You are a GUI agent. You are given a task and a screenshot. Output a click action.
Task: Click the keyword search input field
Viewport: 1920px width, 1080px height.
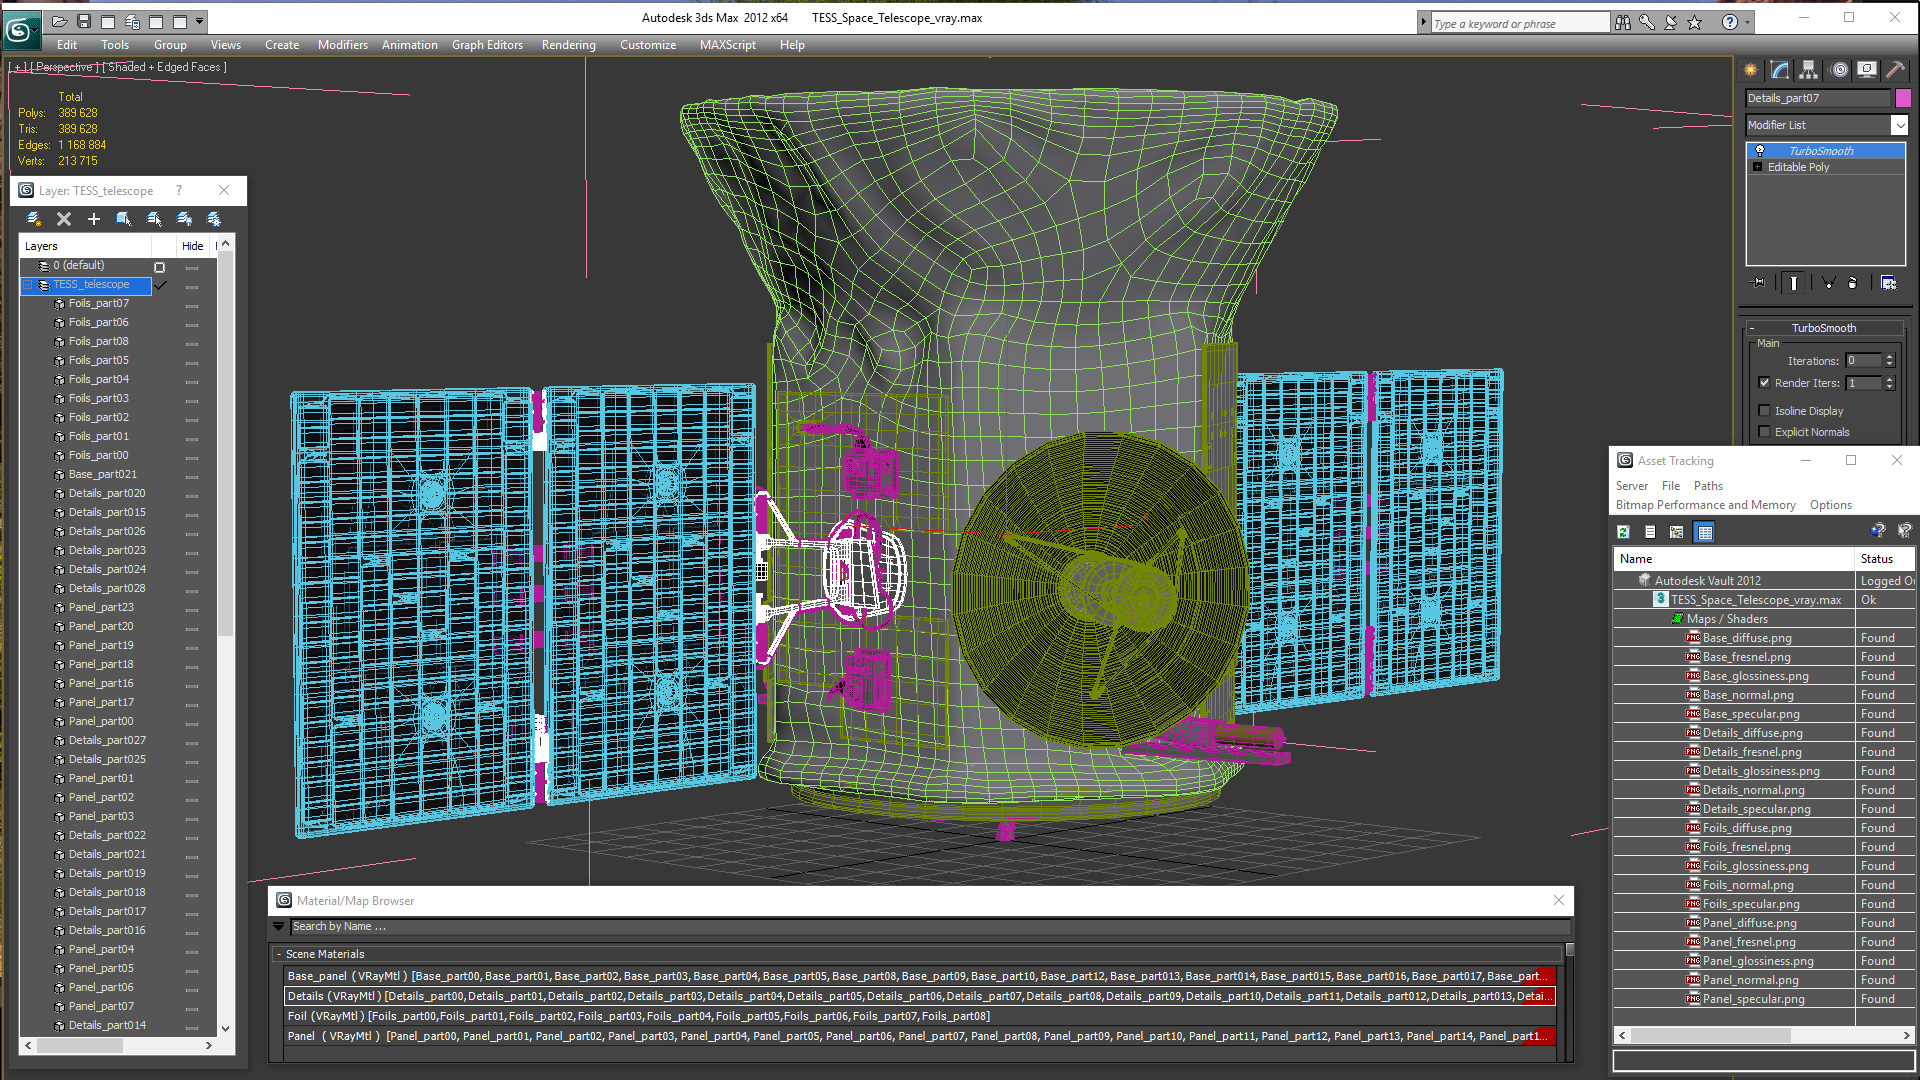pos(1520,23)
